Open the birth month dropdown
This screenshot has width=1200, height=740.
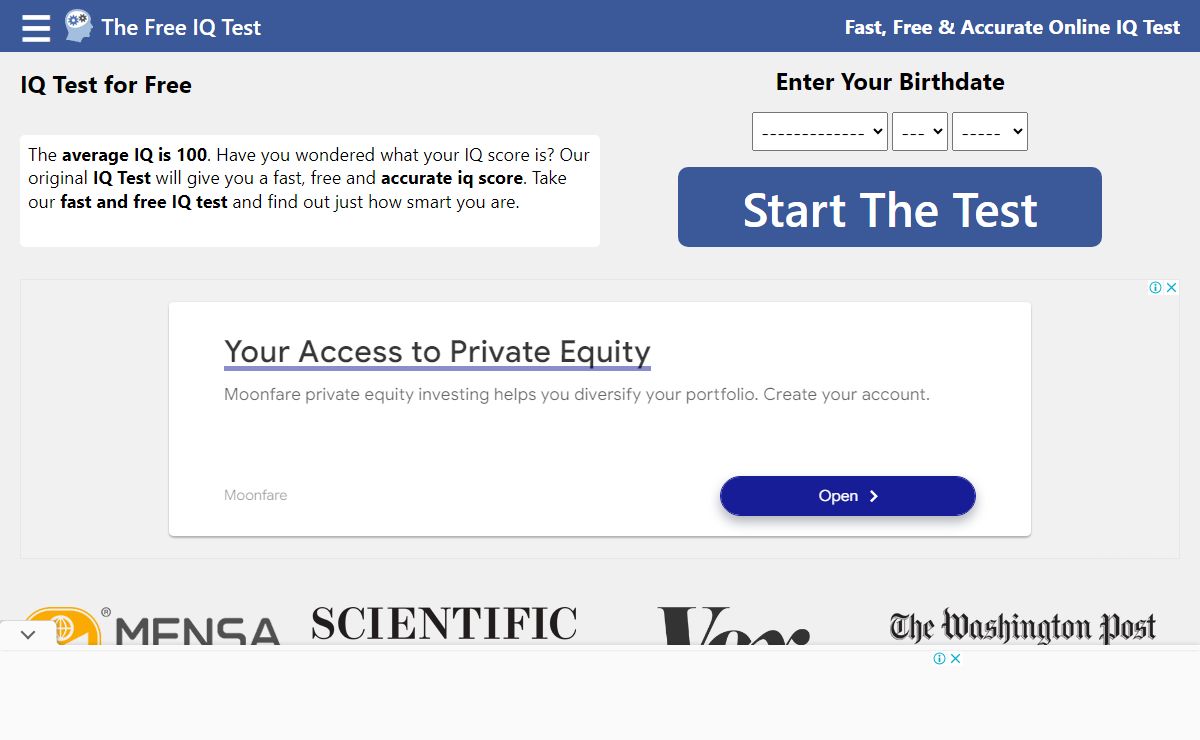coord(819,132)
